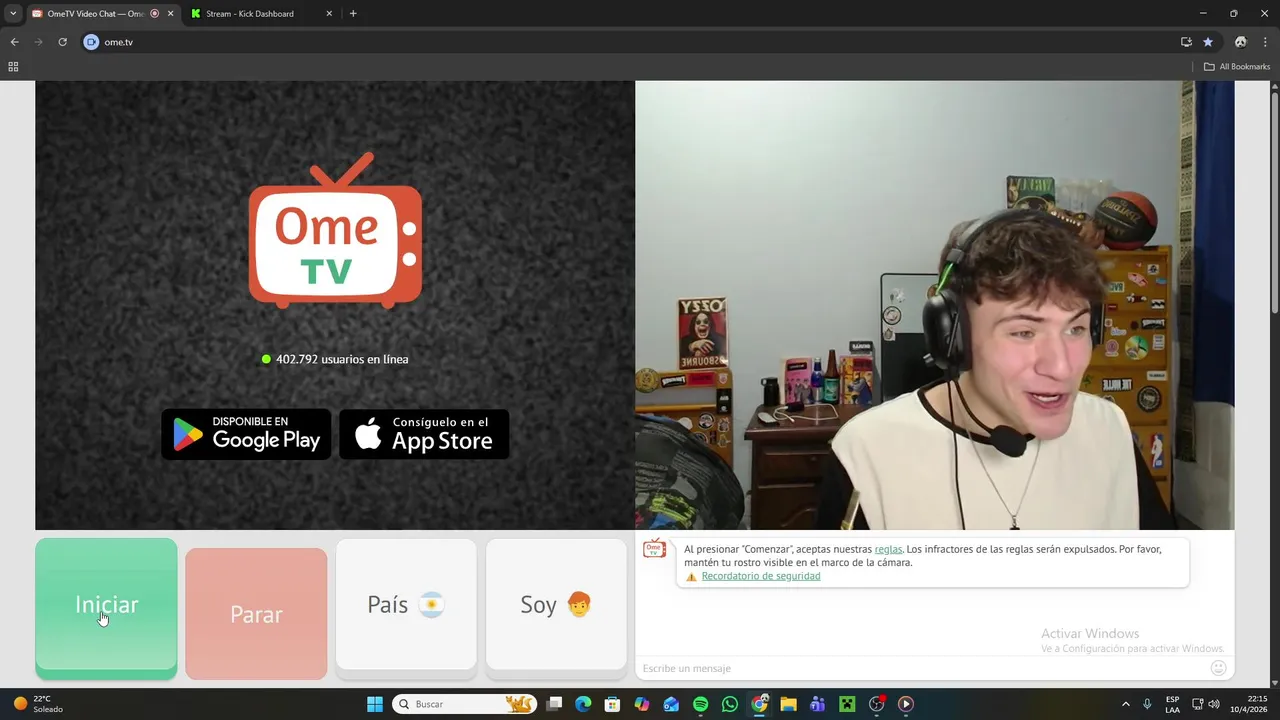
Task: Click the local webcam preview
Action: [934, 305]
